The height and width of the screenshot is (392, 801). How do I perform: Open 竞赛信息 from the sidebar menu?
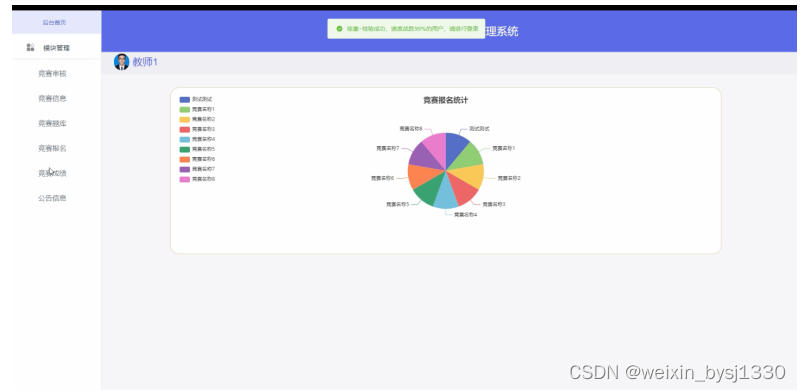pos(52,98)
